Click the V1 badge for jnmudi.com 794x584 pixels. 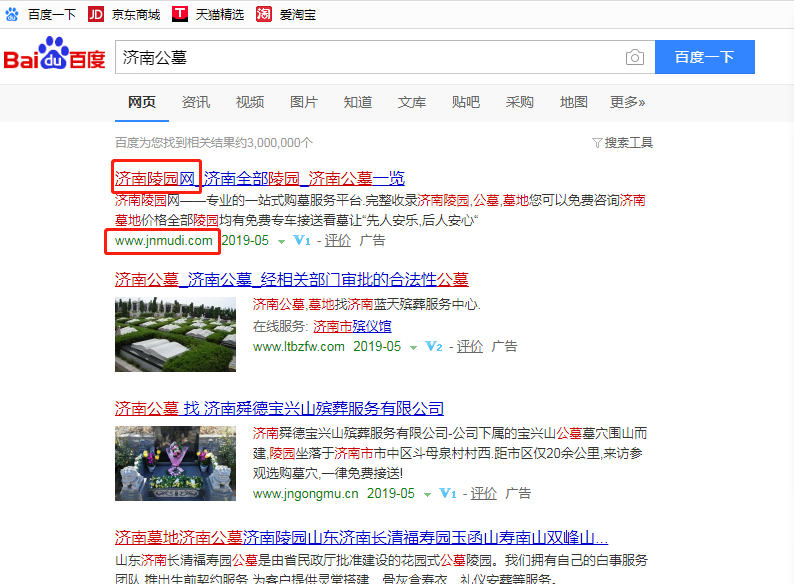(302, 241)
